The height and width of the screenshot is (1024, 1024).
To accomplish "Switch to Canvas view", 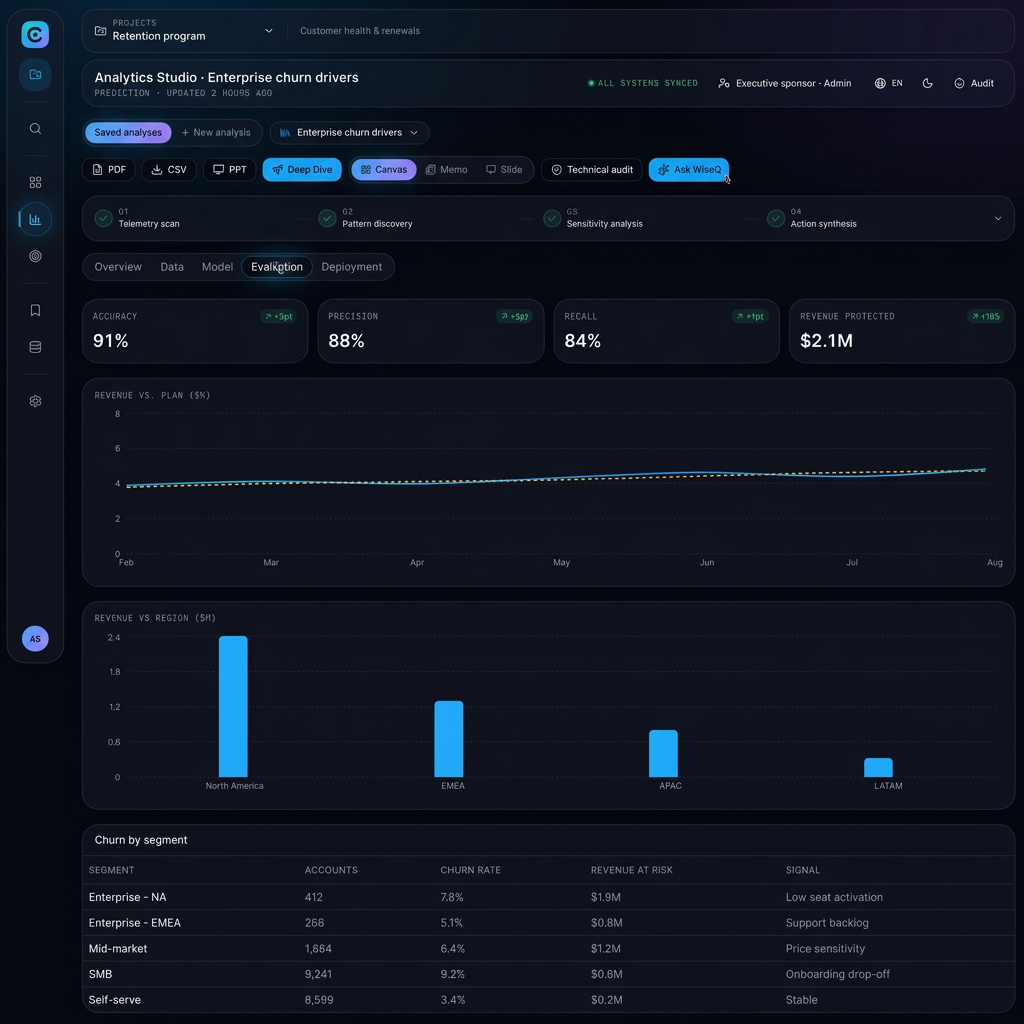I will [384, 170].
